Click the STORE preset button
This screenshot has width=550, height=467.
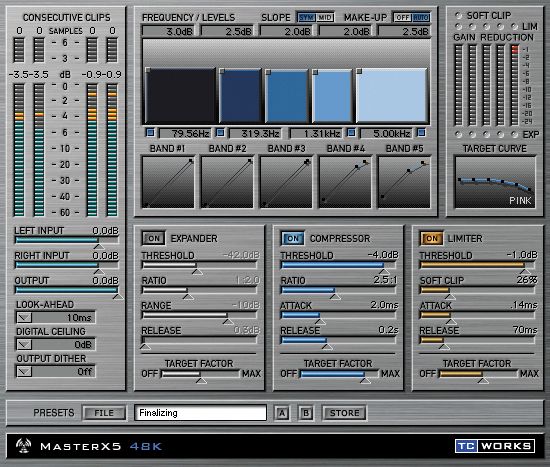point(344,413)
